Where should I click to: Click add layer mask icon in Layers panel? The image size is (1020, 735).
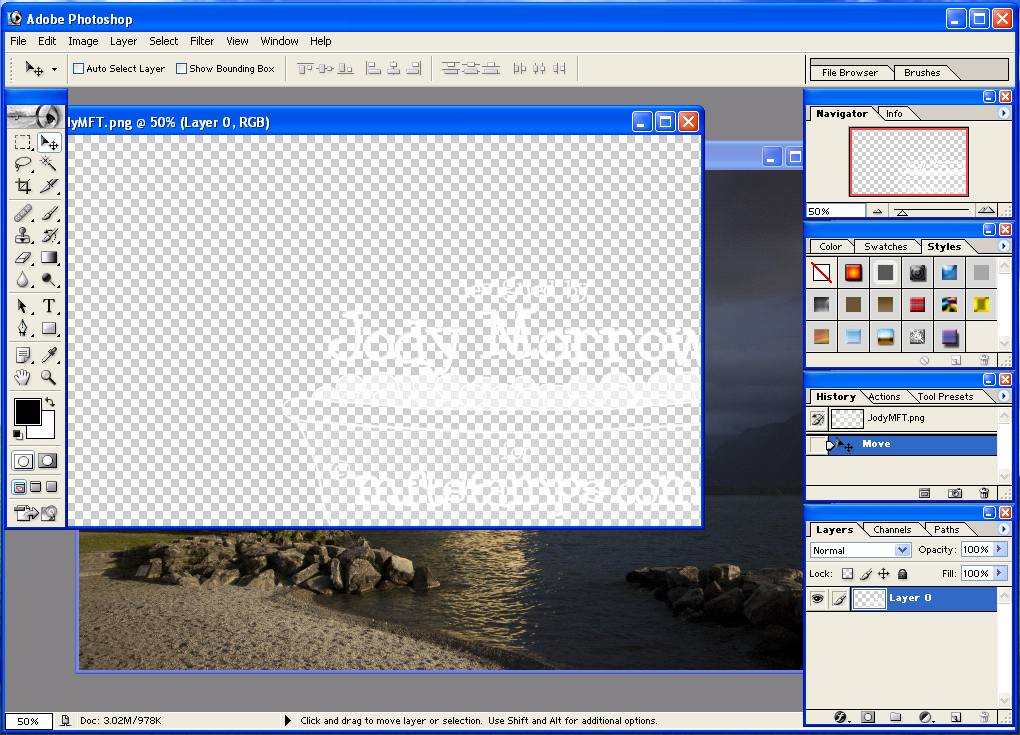868,717
